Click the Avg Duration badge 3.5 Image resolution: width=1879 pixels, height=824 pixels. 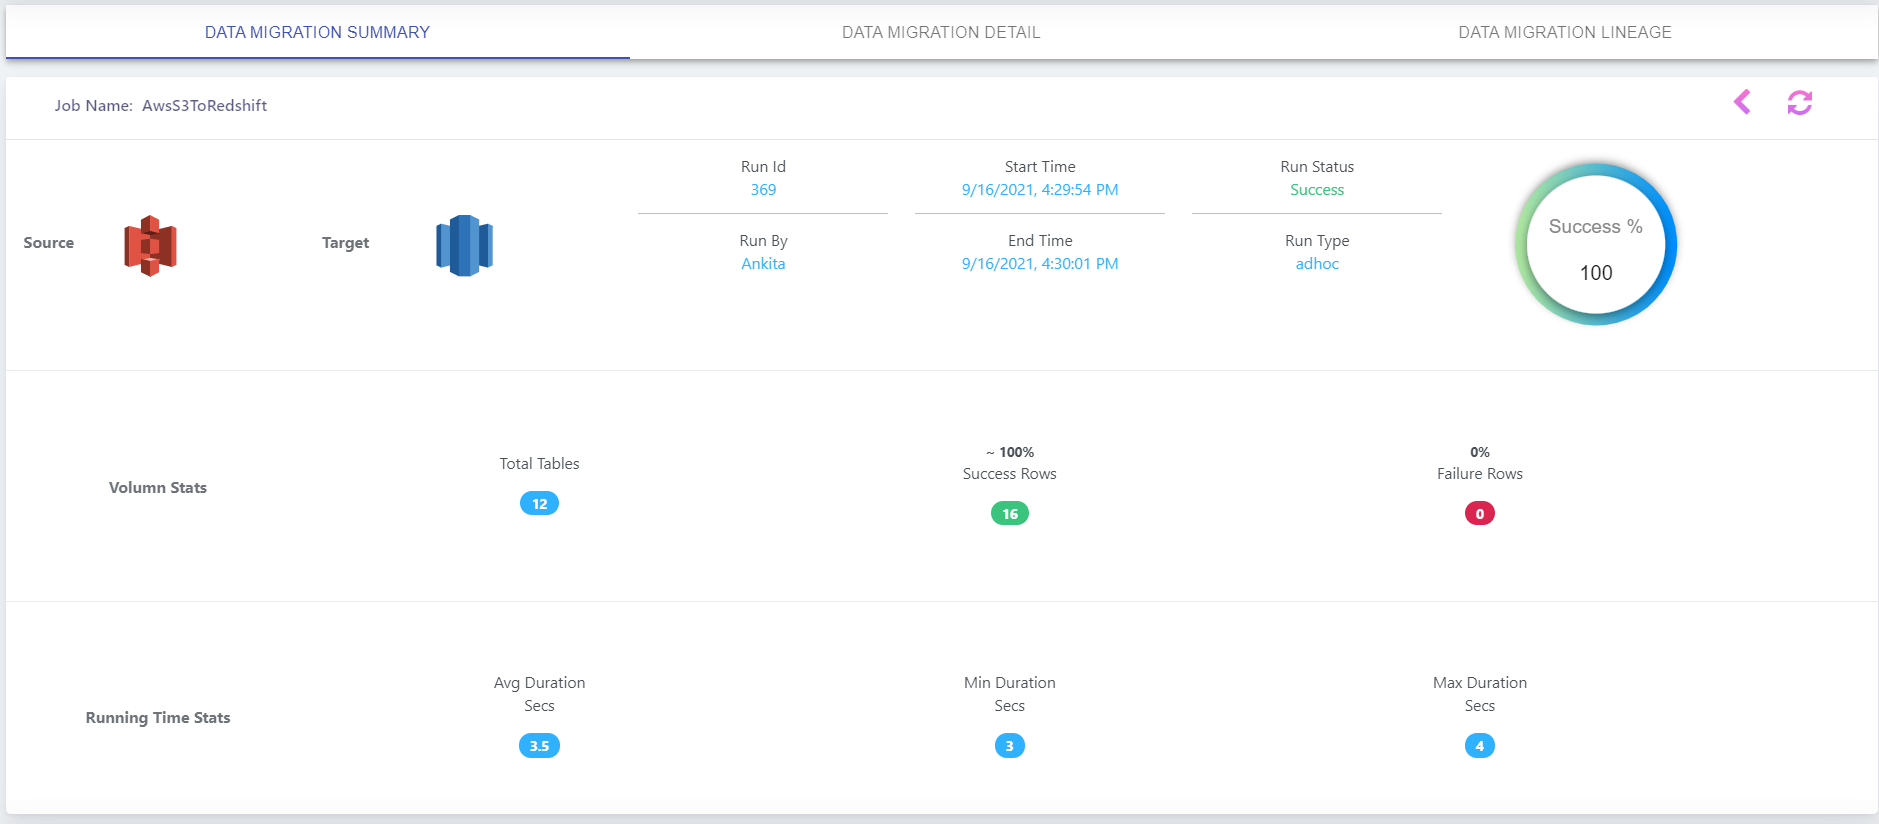click(x=539, y=746)
